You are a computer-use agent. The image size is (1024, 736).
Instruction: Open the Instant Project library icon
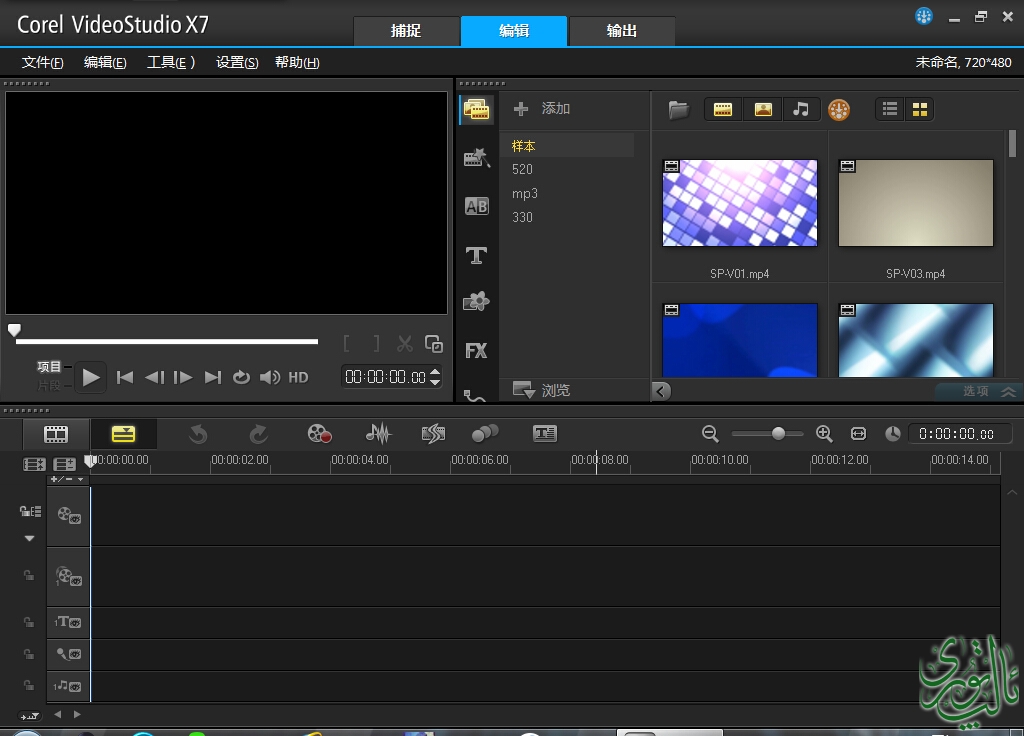[x=476, y=158]
